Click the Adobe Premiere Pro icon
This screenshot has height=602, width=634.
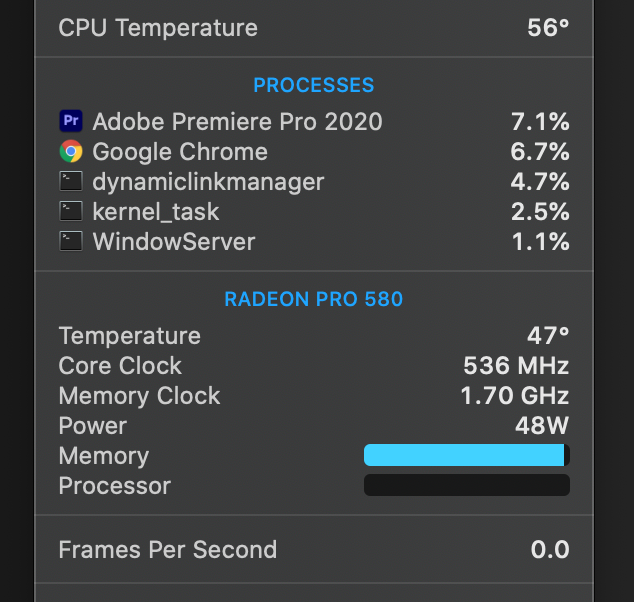coord(71,121)
